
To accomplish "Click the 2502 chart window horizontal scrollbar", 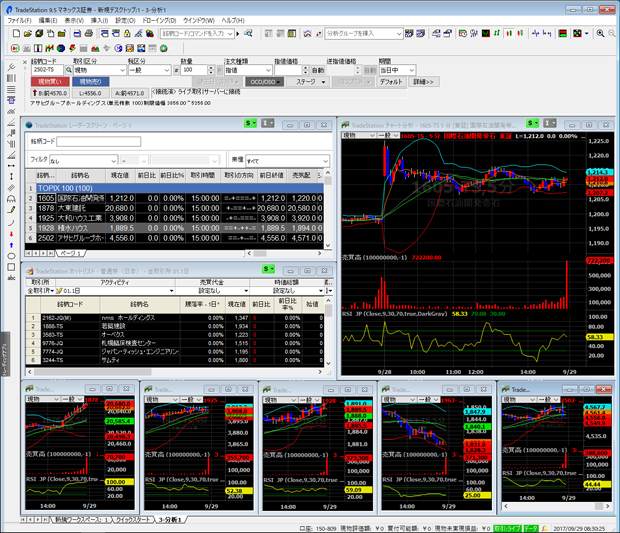I will click(557, 506).
